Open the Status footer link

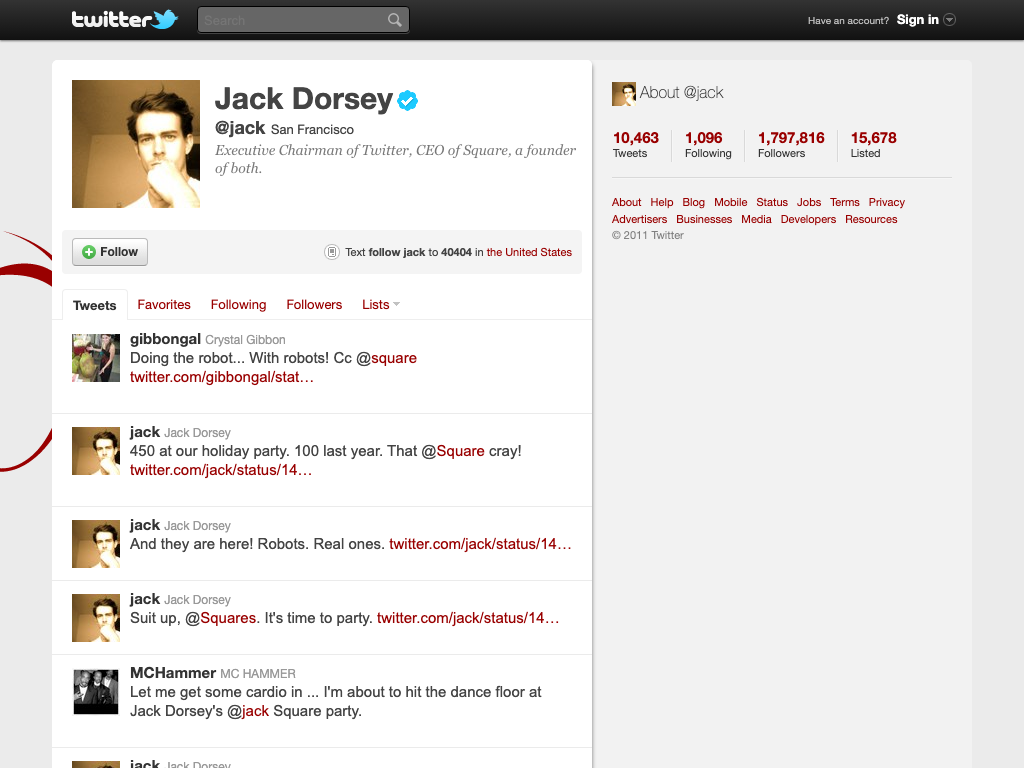coord(772,202)
